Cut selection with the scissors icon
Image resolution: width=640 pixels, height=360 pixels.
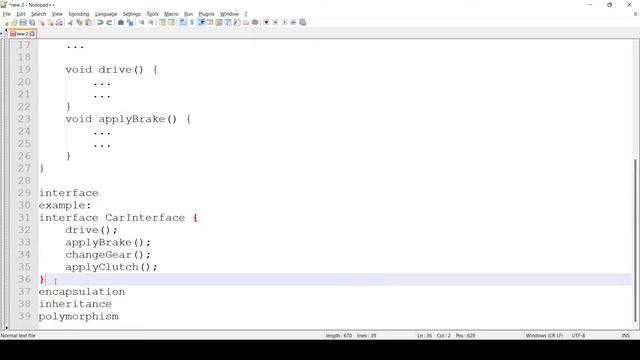(x=70, y=22)
